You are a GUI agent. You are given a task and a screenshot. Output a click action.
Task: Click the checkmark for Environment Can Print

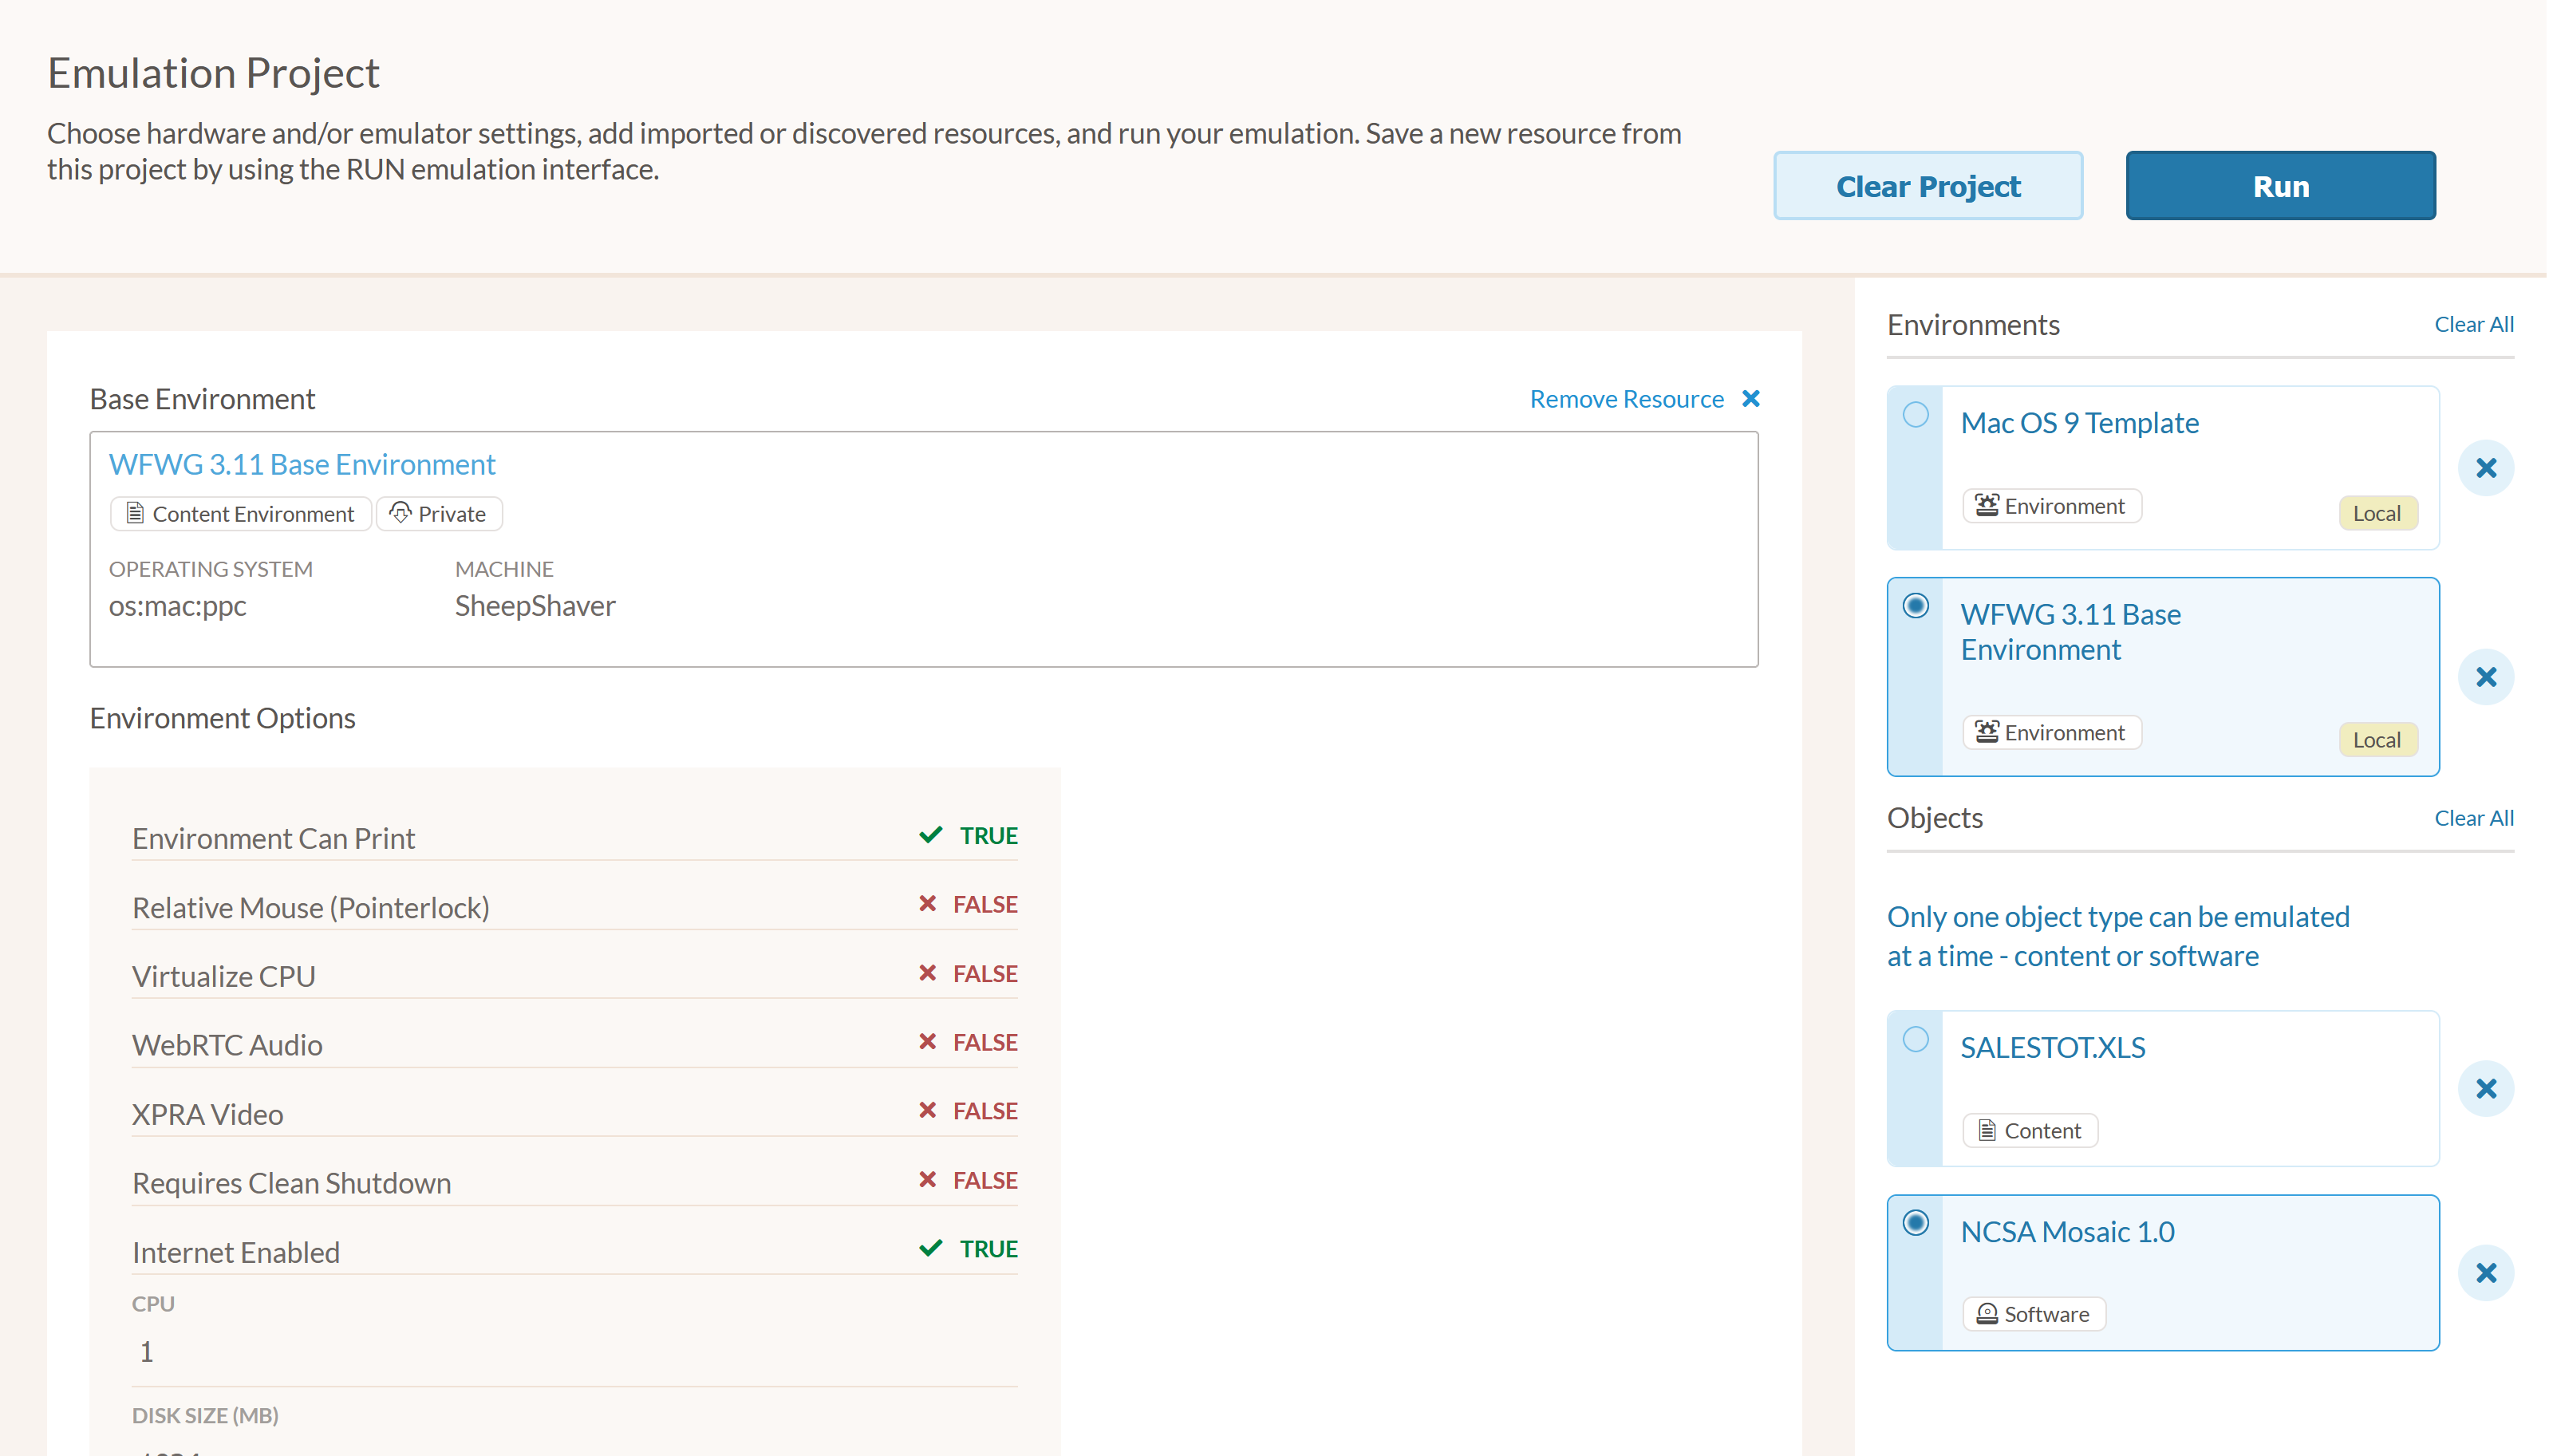pyautogui.click(x=930, y=835)
